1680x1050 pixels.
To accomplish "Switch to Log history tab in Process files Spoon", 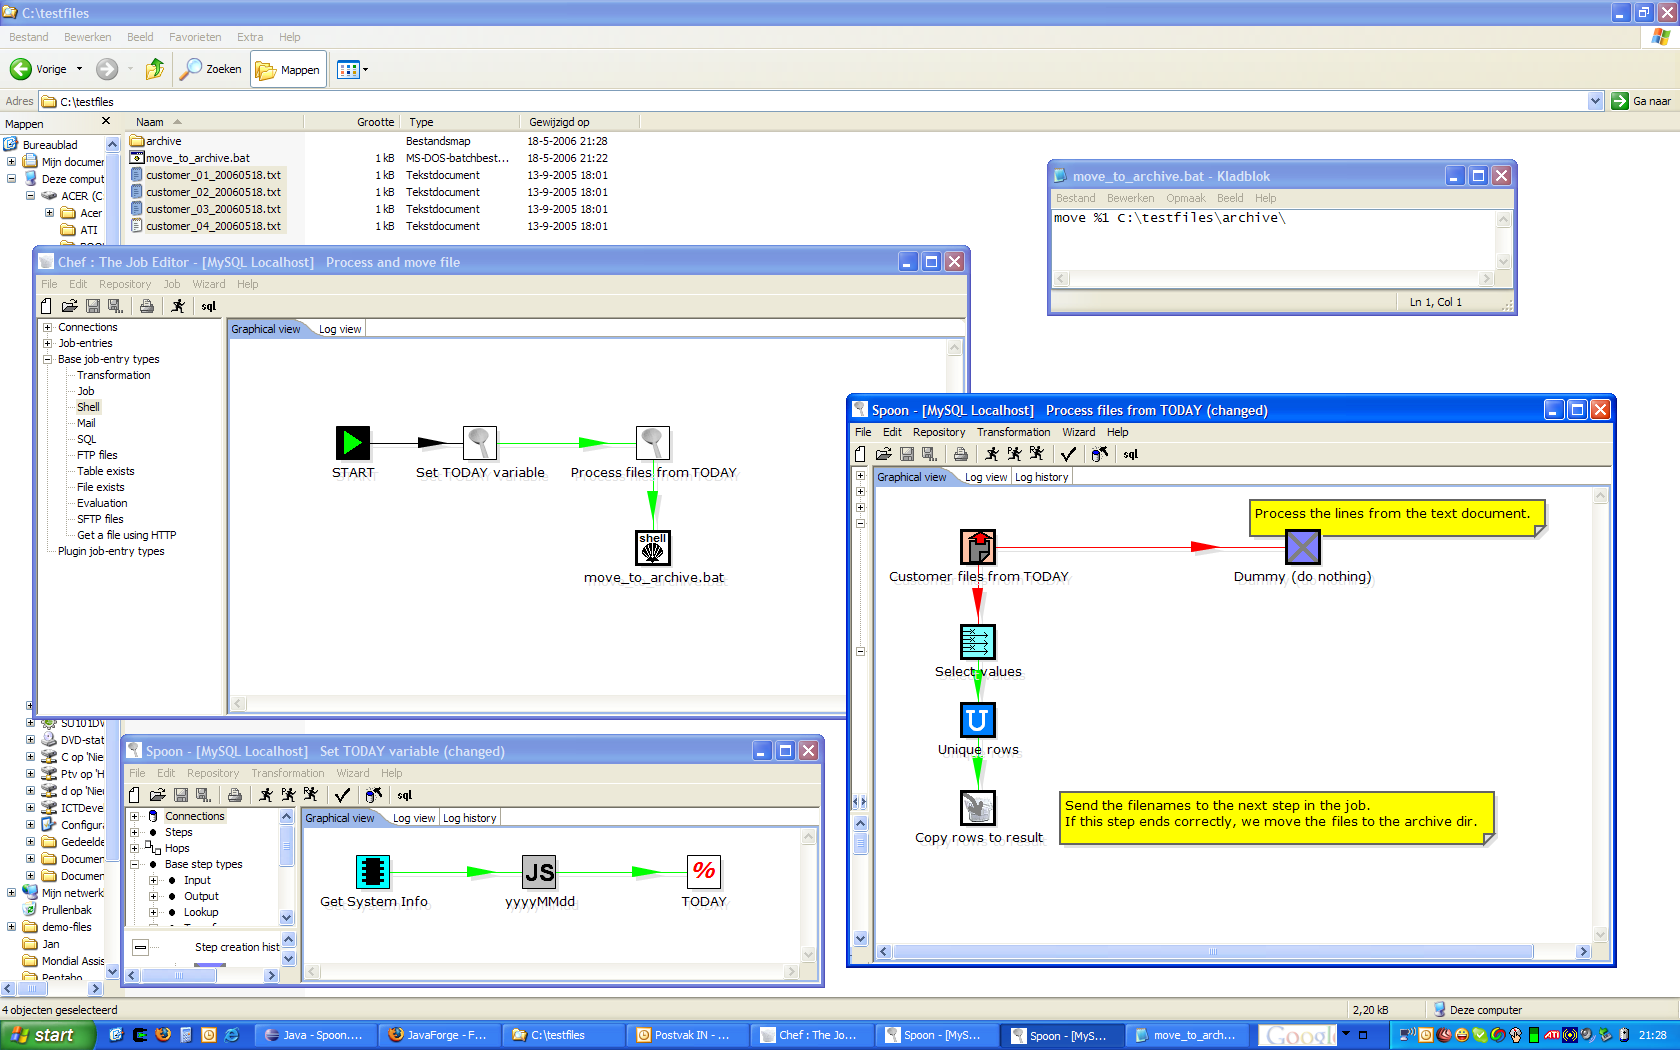I will coord(1041,477).
